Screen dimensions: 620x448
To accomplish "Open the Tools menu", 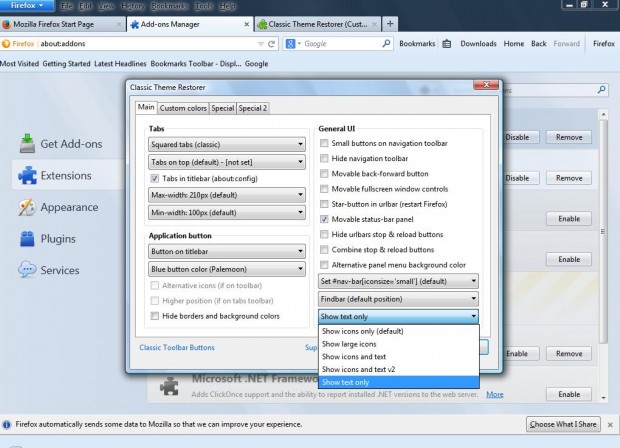I will point(204,6).
